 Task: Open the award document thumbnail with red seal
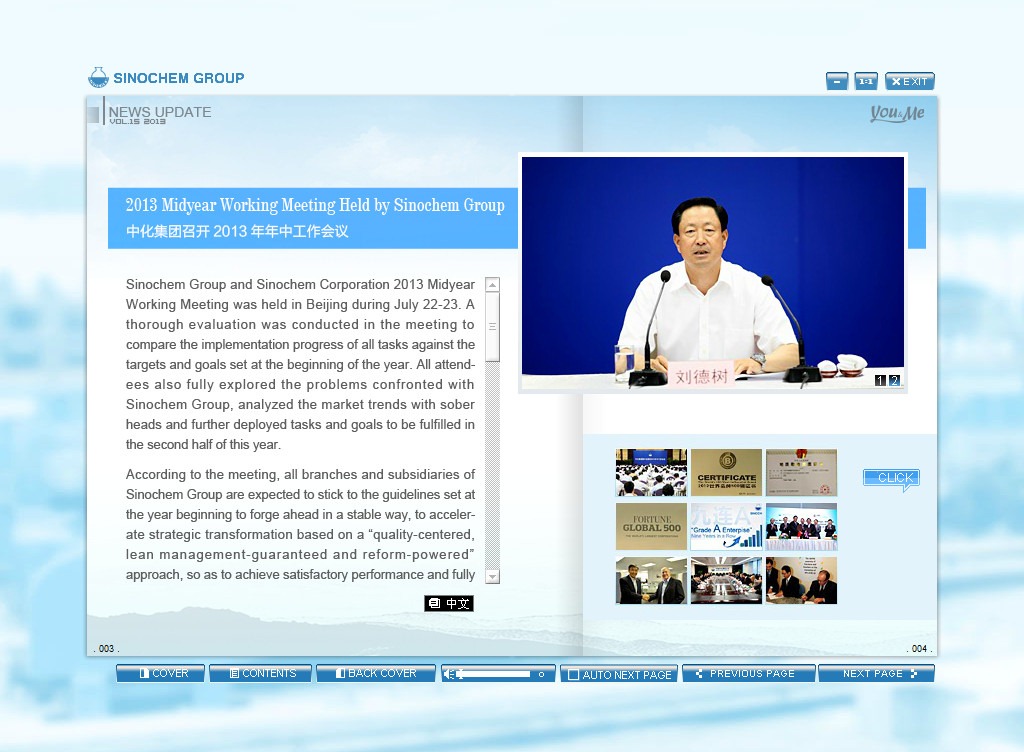pos(801,473)
